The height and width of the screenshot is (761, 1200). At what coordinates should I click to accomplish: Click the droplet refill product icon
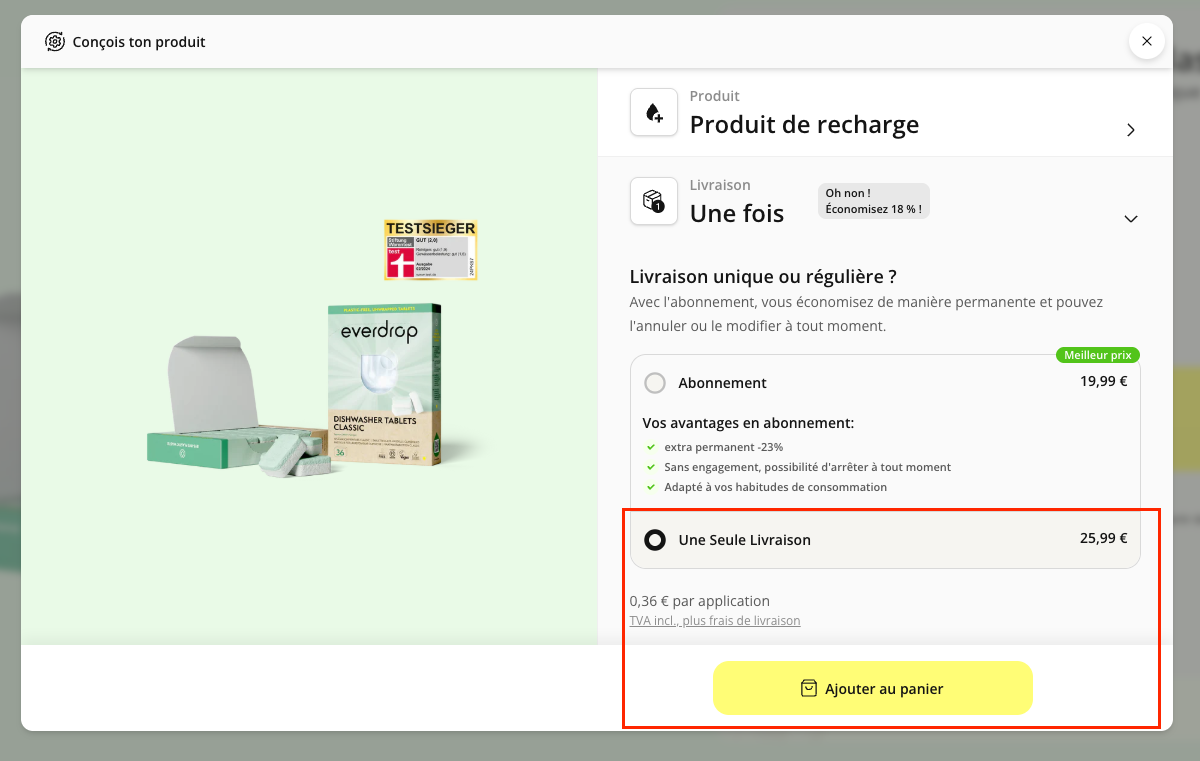tap(654, 113)
